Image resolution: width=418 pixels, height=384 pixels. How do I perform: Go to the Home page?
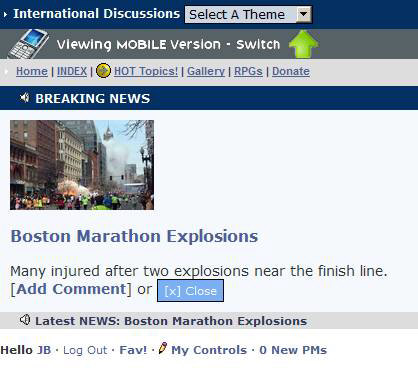coord(32,71)
